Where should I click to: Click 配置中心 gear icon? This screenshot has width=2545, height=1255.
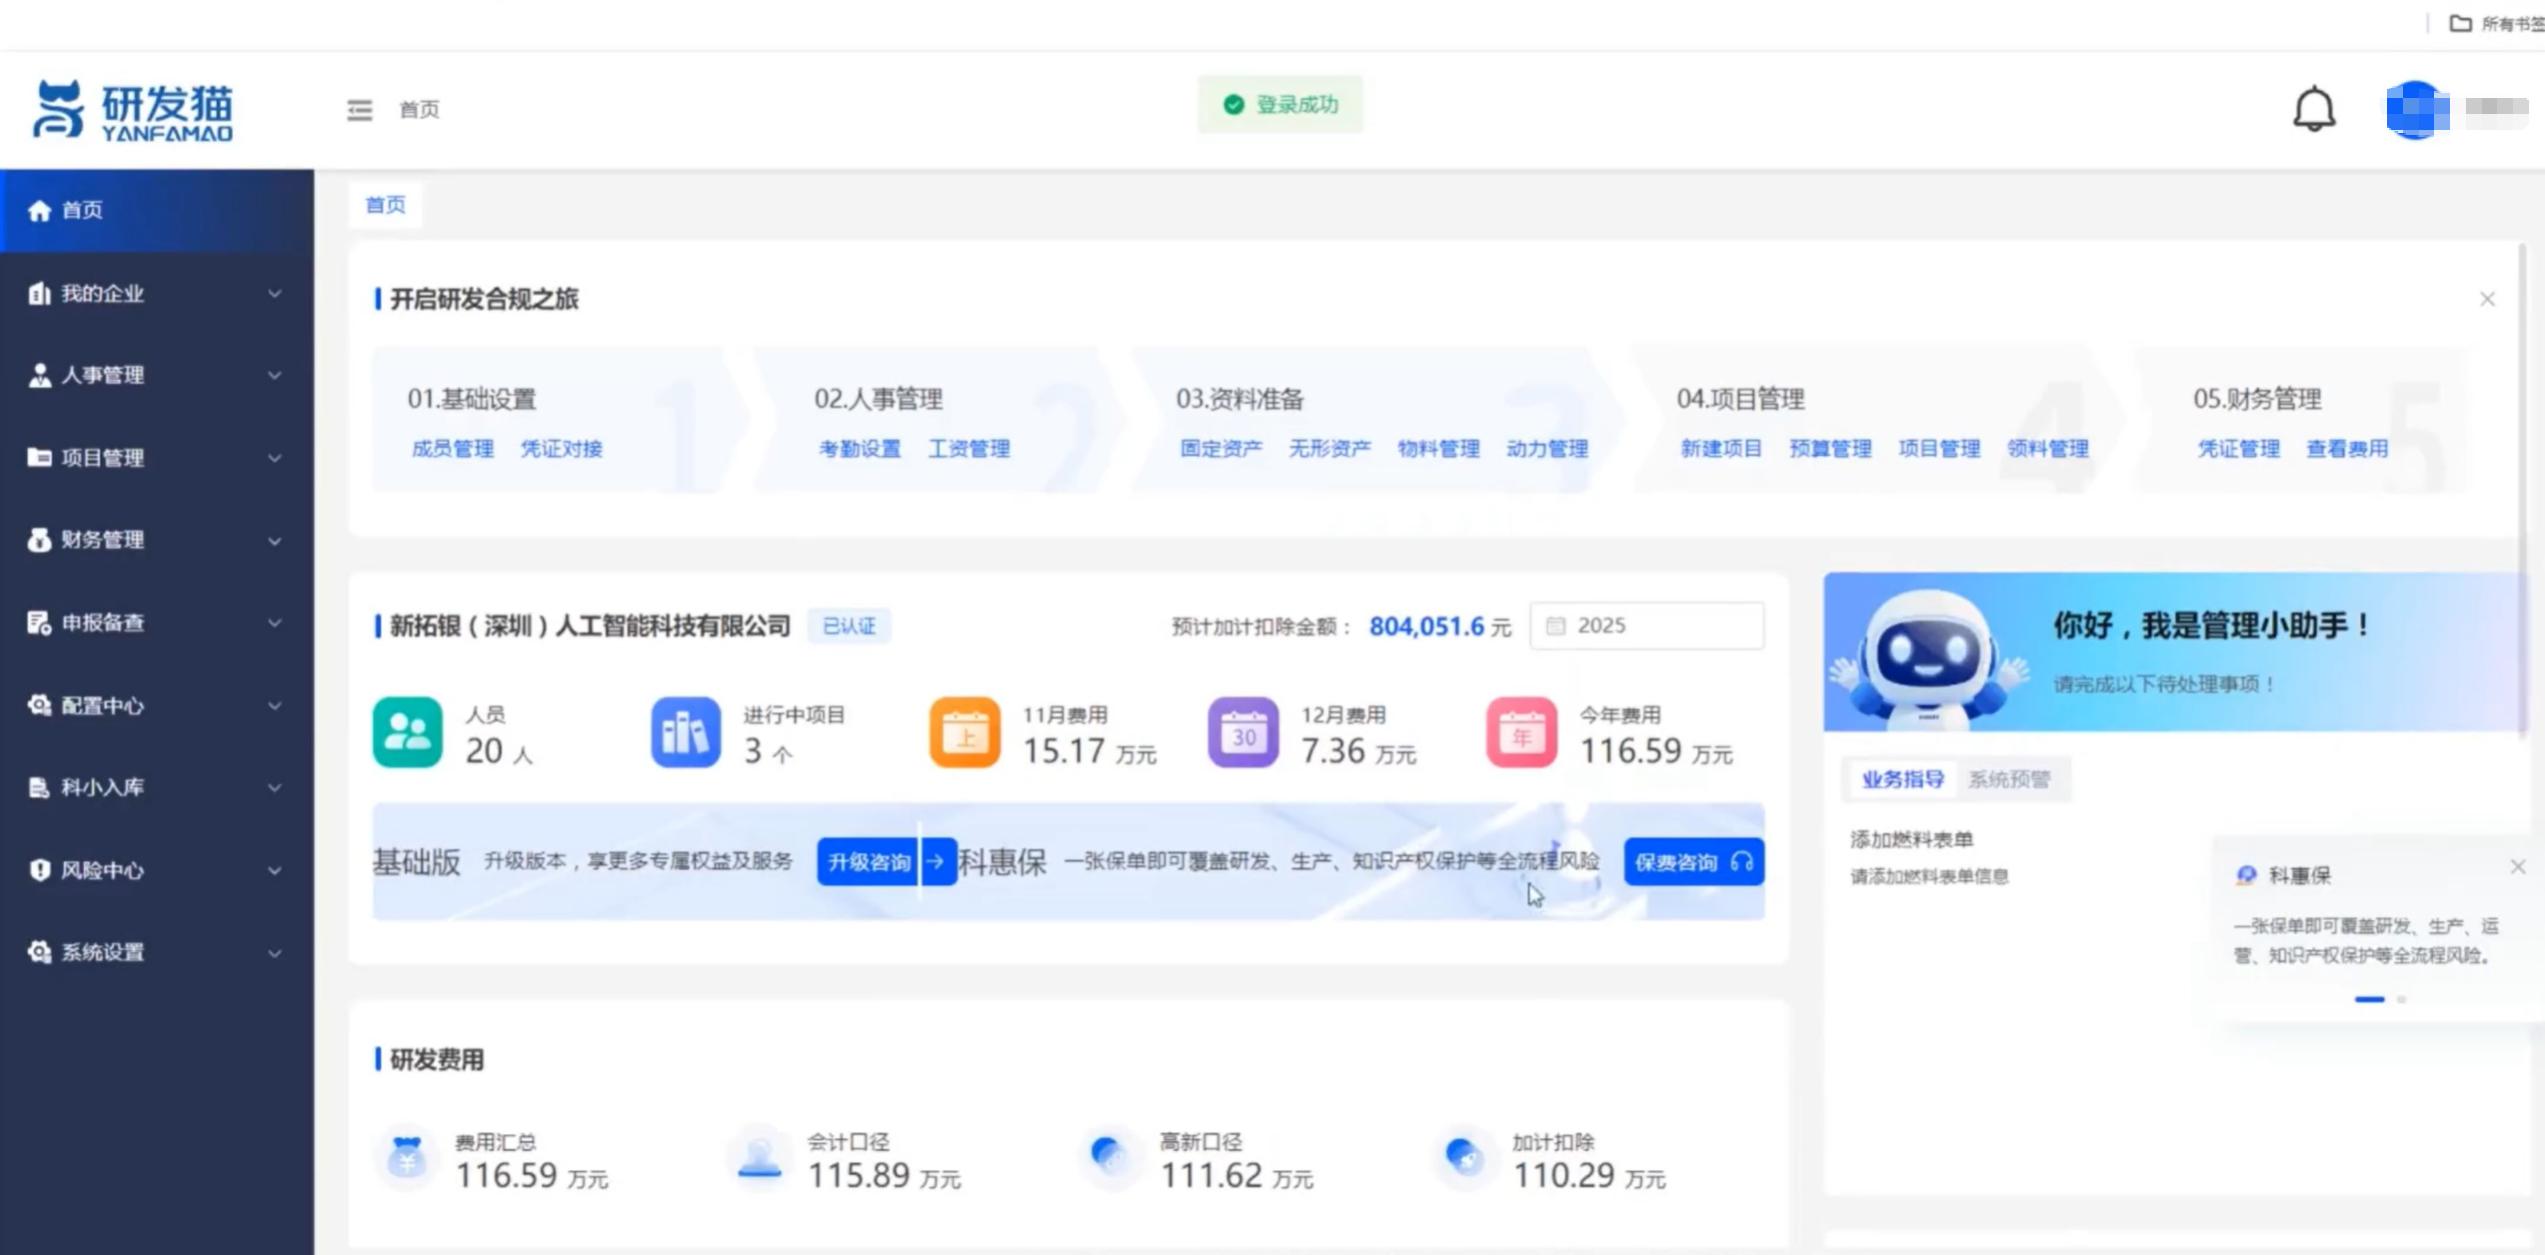(39, 705)
